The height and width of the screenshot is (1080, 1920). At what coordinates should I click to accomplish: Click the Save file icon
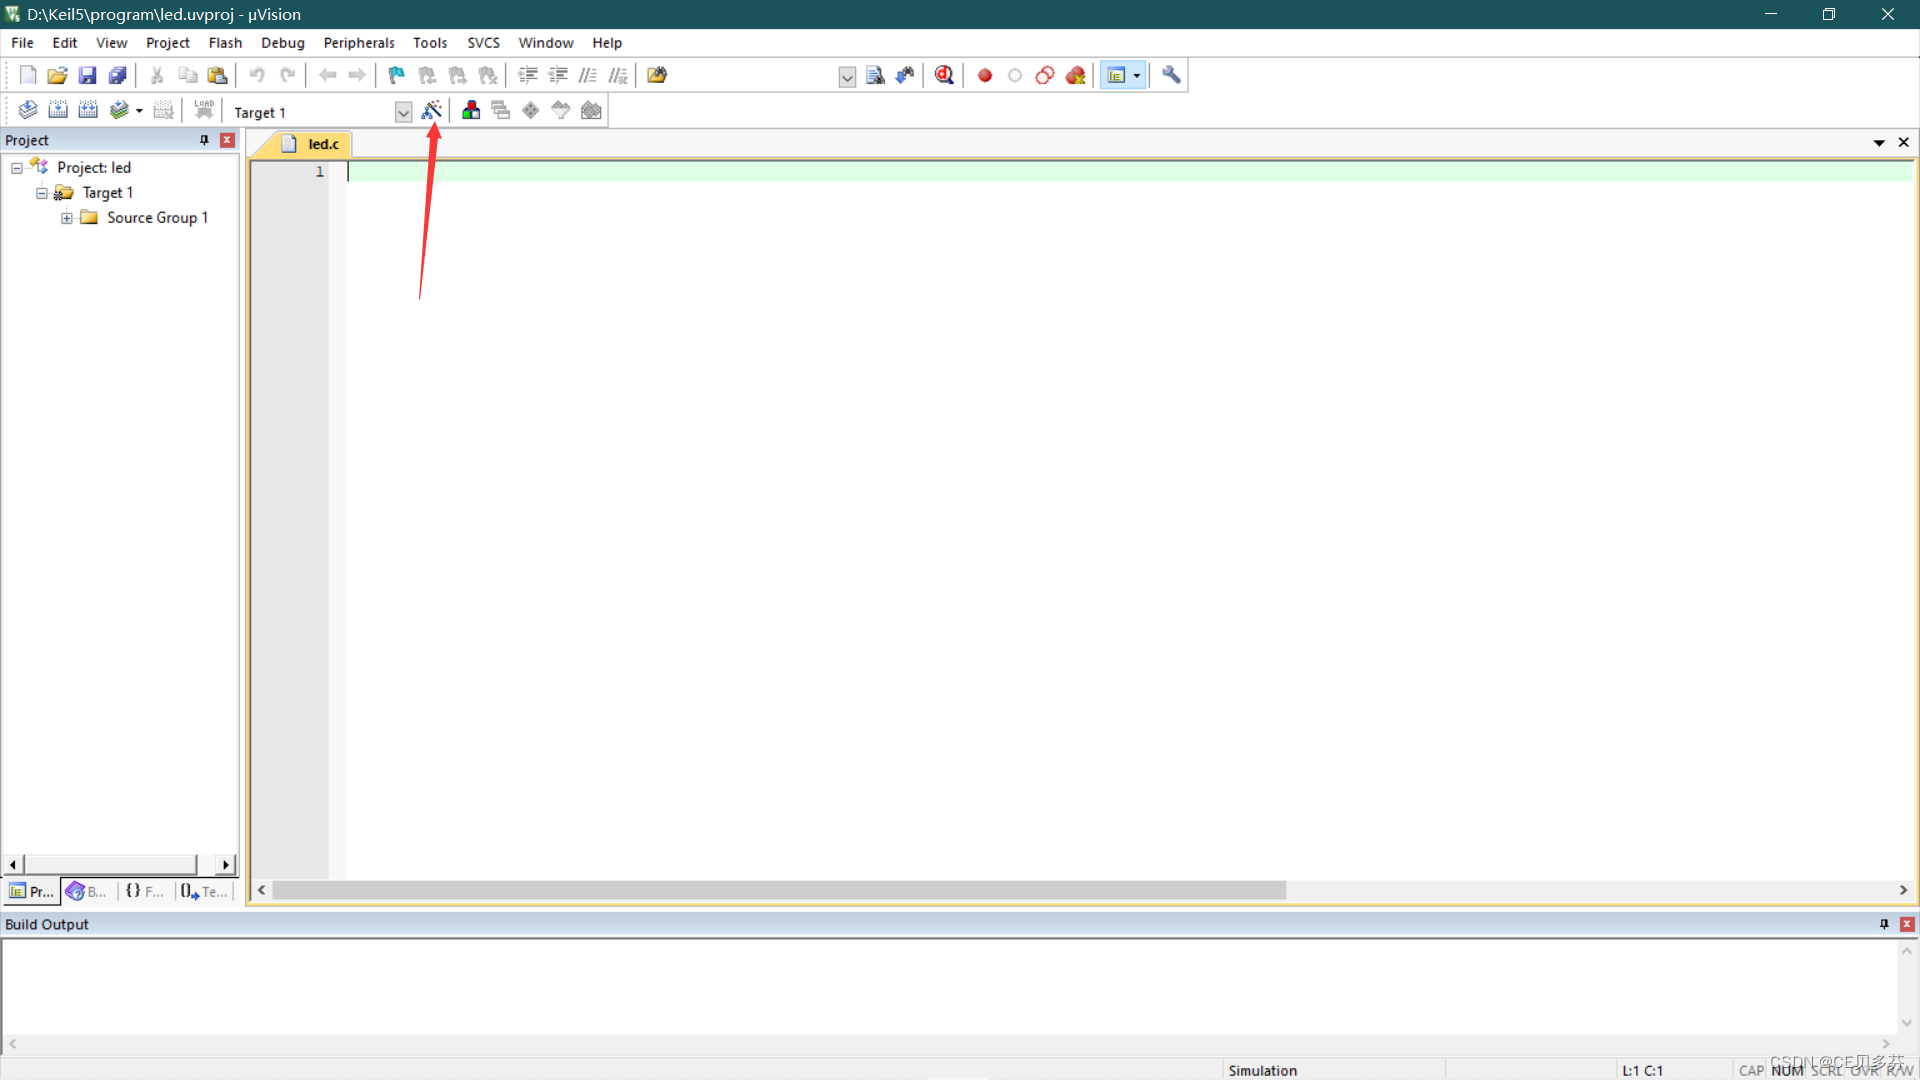[x=87, y=75]
